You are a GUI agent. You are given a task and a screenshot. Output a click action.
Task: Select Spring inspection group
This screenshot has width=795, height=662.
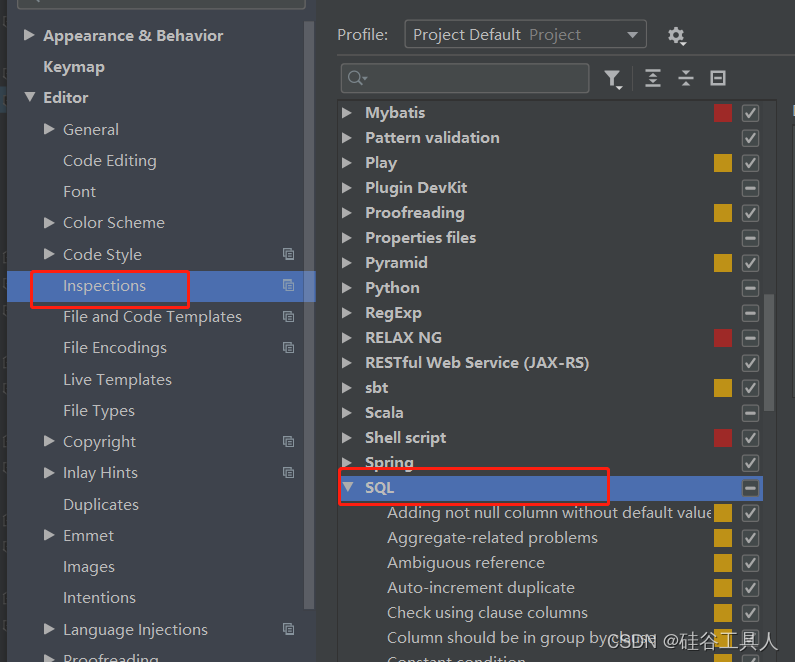[389, 463]
